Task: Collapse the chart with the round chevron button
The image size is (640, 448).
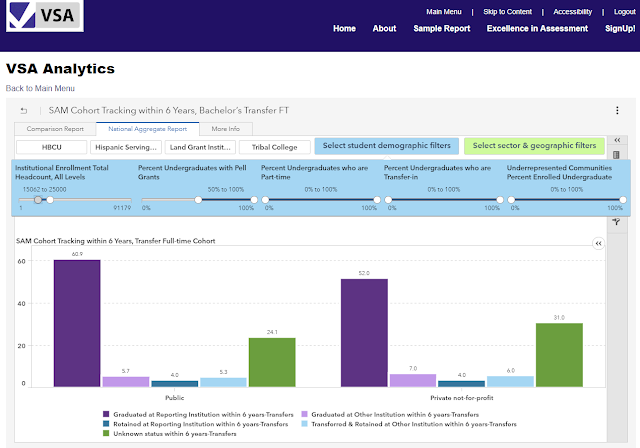Action: click(x=598, y=244)
